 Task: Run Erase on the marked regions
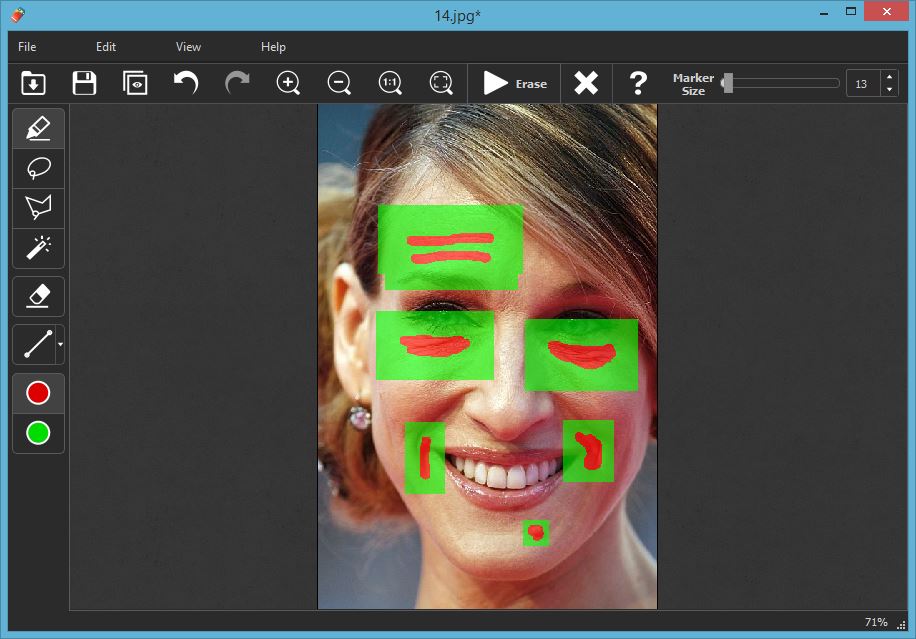tap(512, 83)
